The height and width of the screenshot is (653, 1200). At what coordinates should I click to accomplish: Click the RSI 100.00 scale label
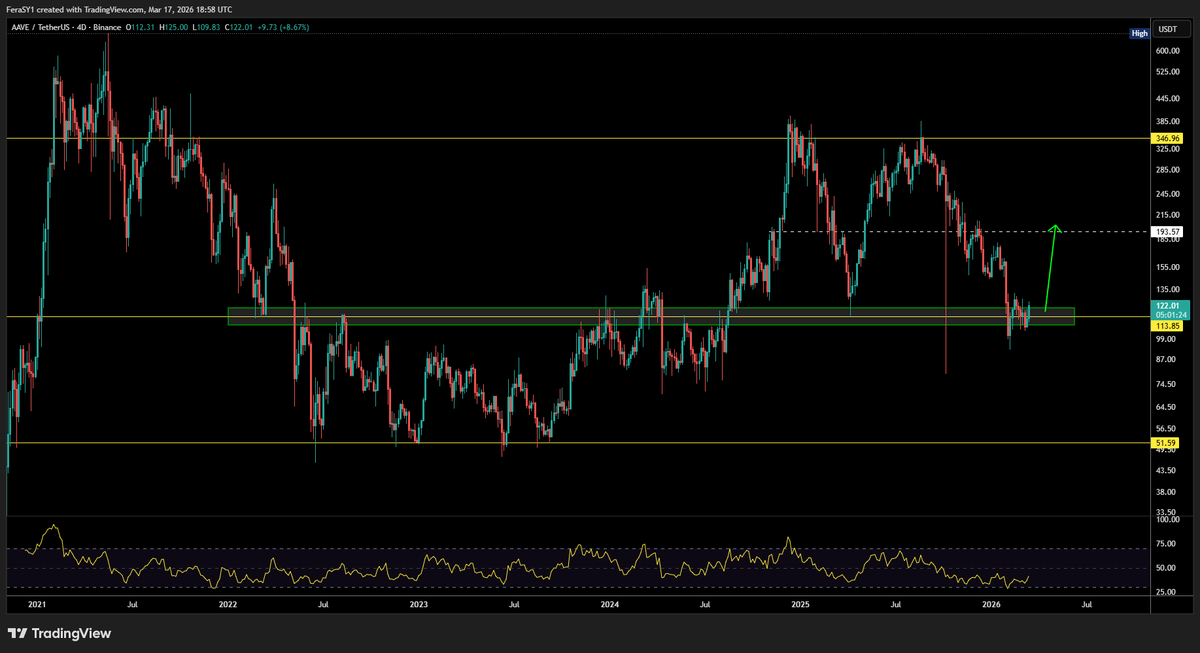point(1166,520)
